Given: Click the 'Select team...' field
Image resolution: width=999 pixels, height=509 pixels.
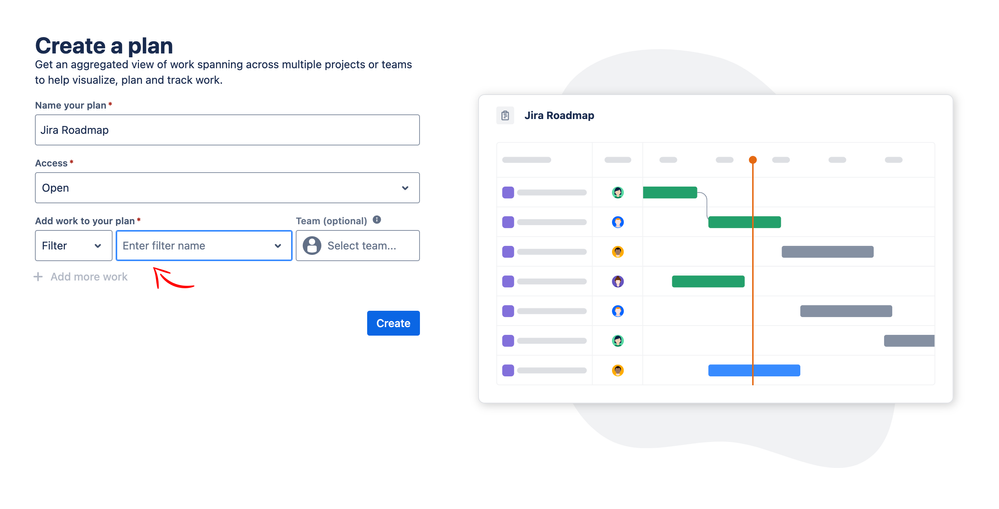Looking at the screenshot, I should (357, 246).
